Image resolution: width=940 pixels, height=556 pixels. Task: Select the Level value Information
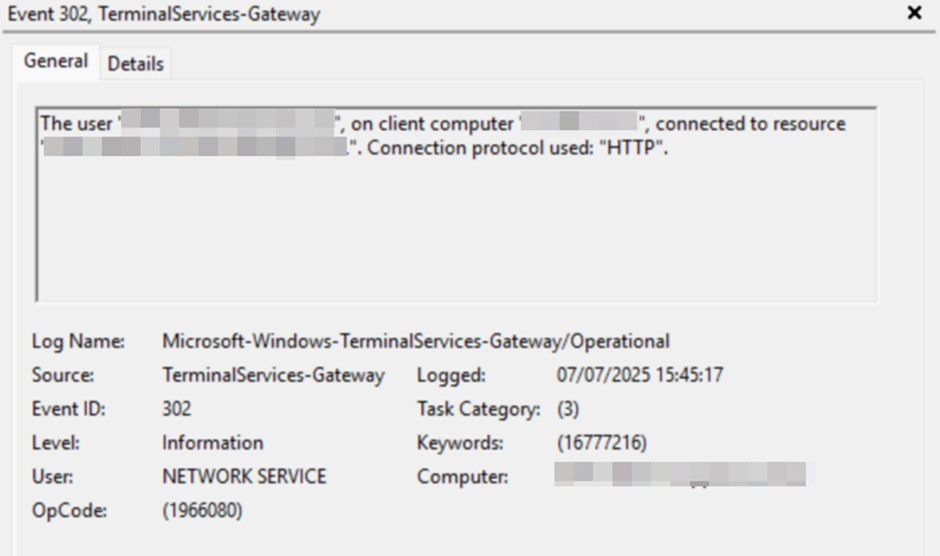pyautogui.click(x=213, y=442)
